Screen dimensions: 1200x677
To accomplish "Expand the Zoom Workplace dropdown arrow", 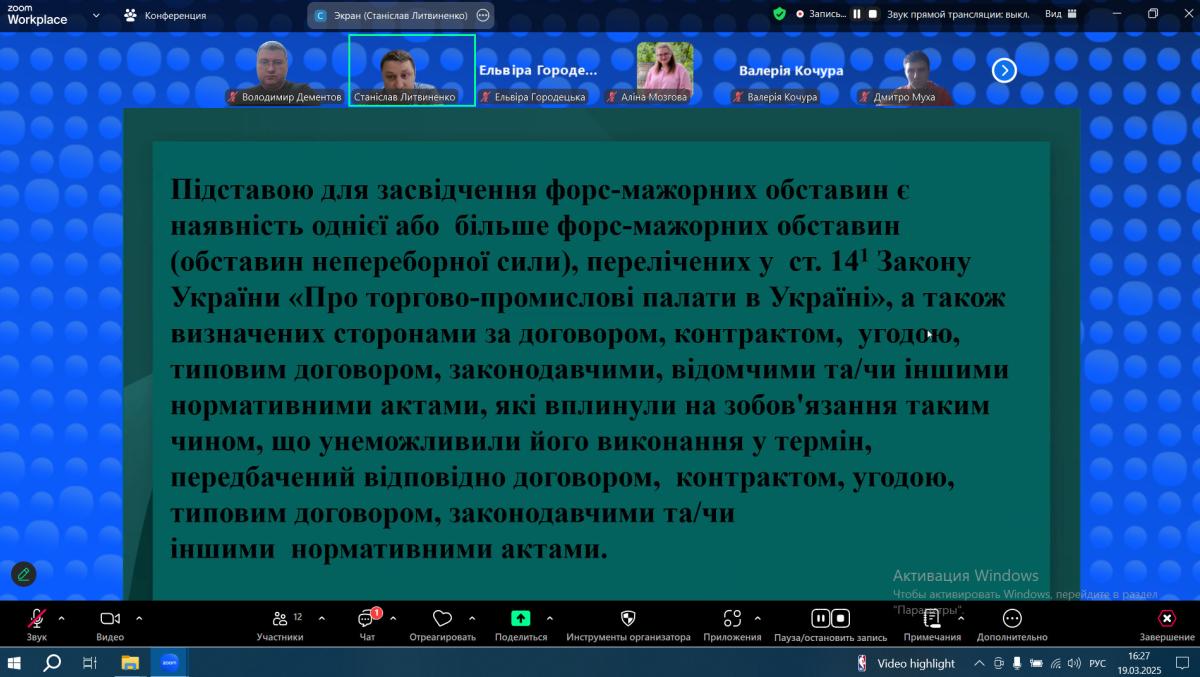I will pos(96,15).
